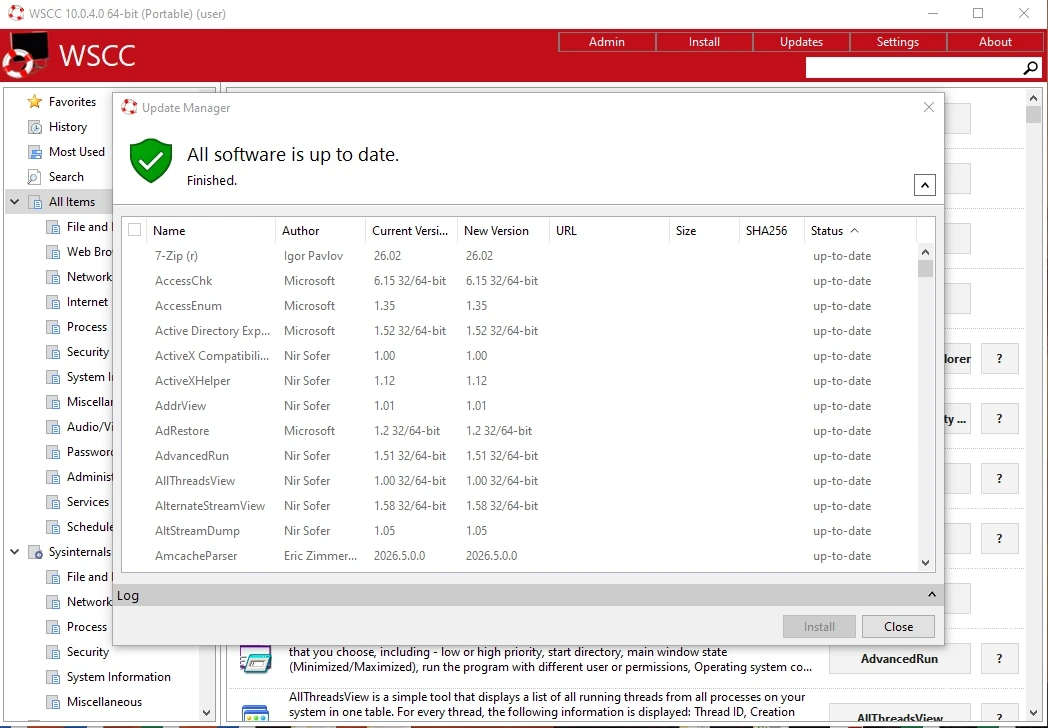Click the Favorites star icon in sidebar
The width and height of the screenshot is (1048, 728).
point(34,102)
